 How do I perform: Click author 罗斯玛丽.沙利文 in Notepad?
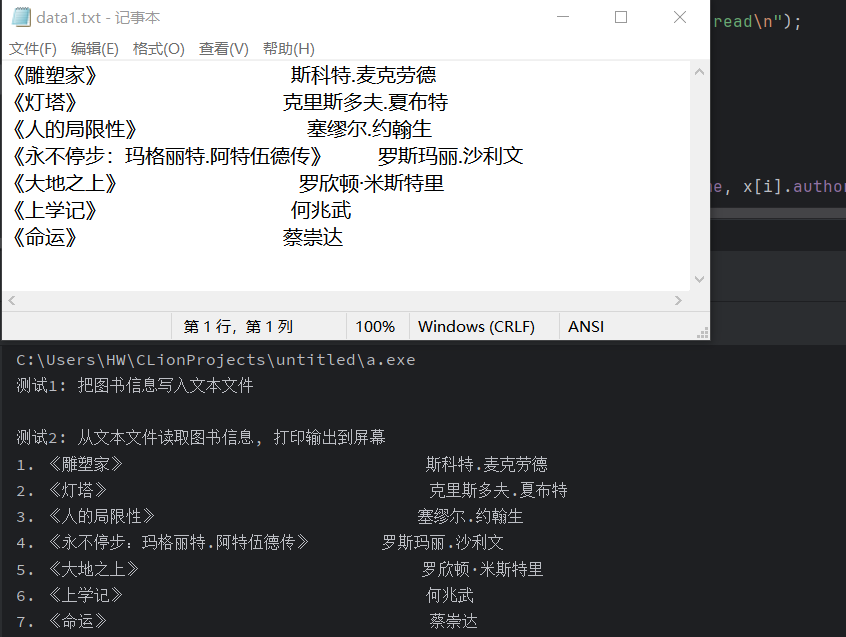tap(450, 156)
